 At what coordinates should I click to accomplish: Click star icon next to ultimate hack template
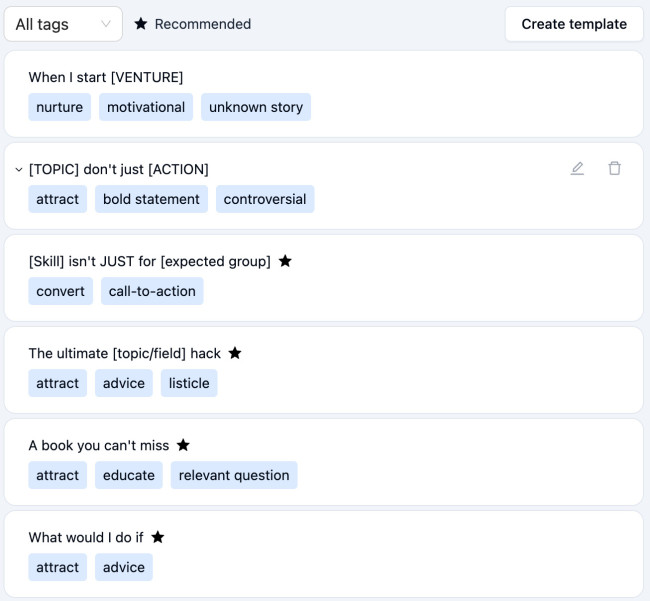pyautogui.click(x=235, y=353)
